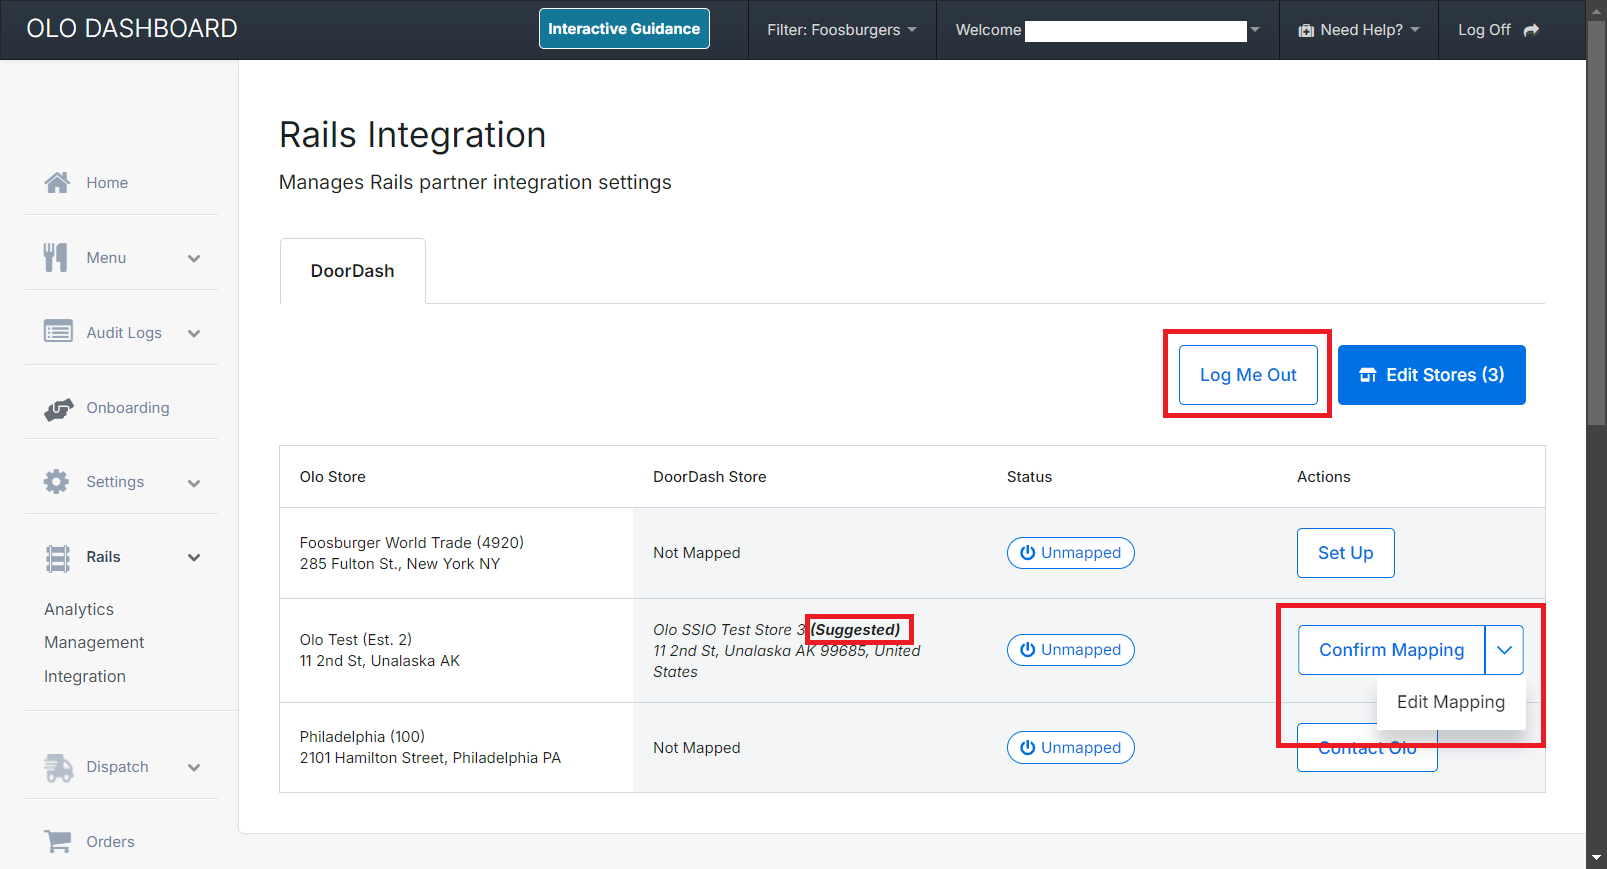Click the Foosburger World Trade (4920) store name

click(x=412, y=543)
